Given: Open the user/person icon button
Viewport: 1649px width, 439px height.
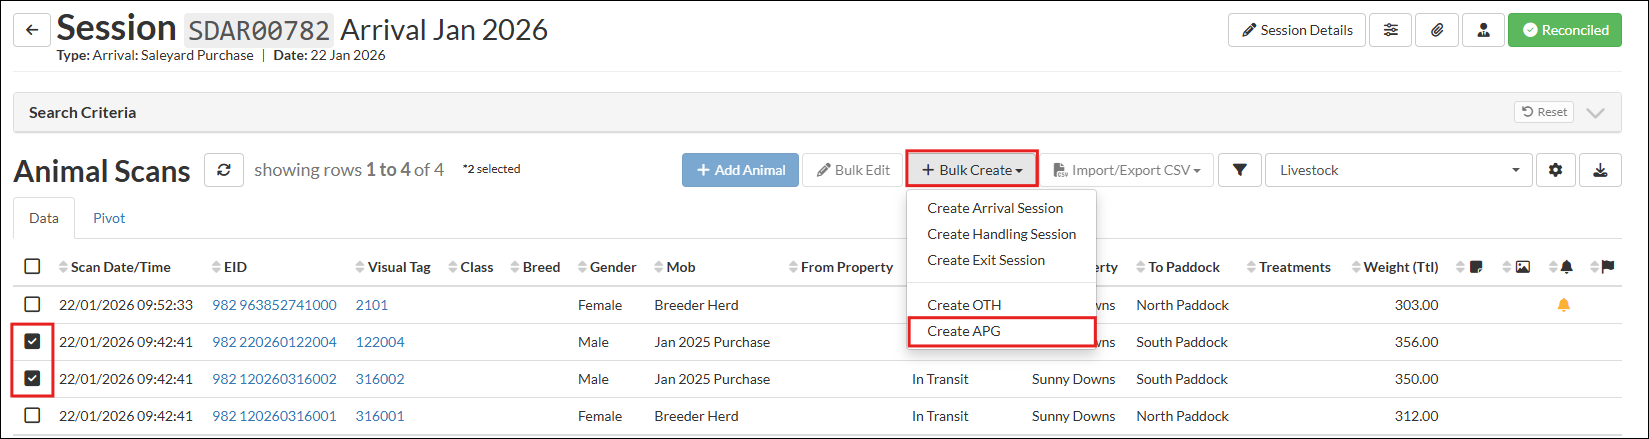Looking at the screenshot, I should (x=1482, y=30).
